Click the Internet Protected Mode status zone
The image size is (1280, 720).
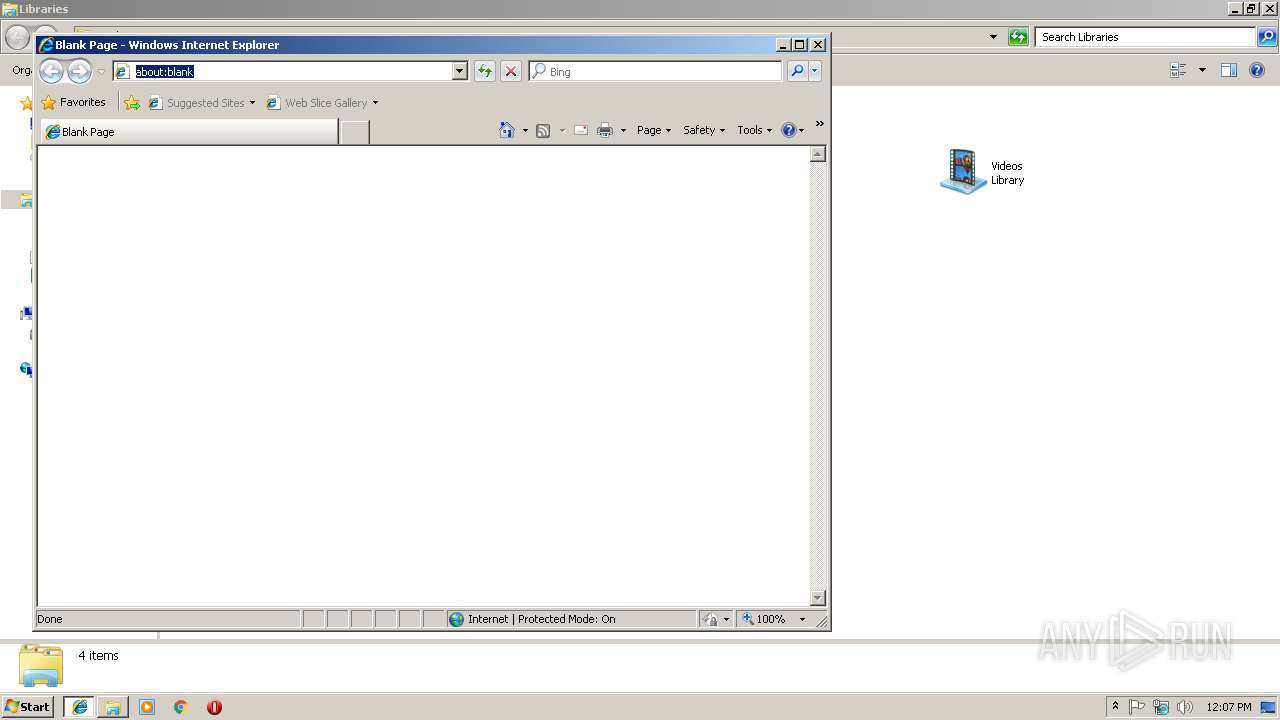tap(571, 619)
